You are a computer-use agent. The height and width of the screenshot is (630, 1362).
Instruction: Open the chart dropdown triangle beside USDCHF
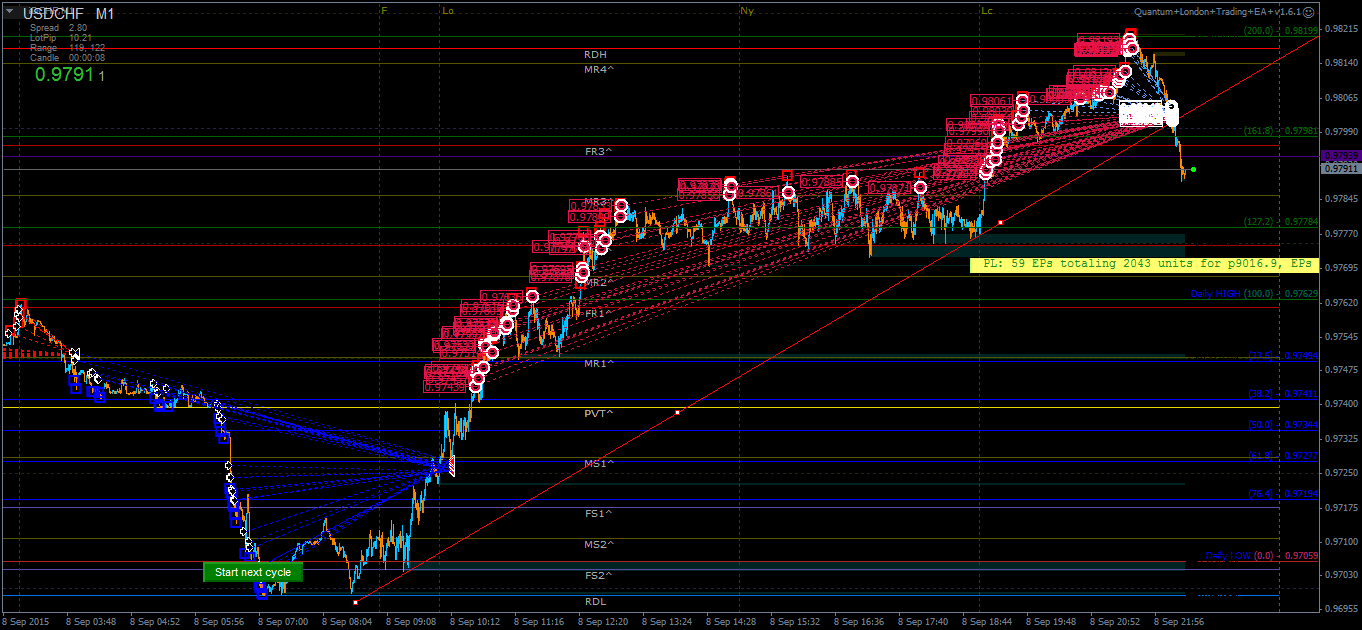click(x=10, y=12)
